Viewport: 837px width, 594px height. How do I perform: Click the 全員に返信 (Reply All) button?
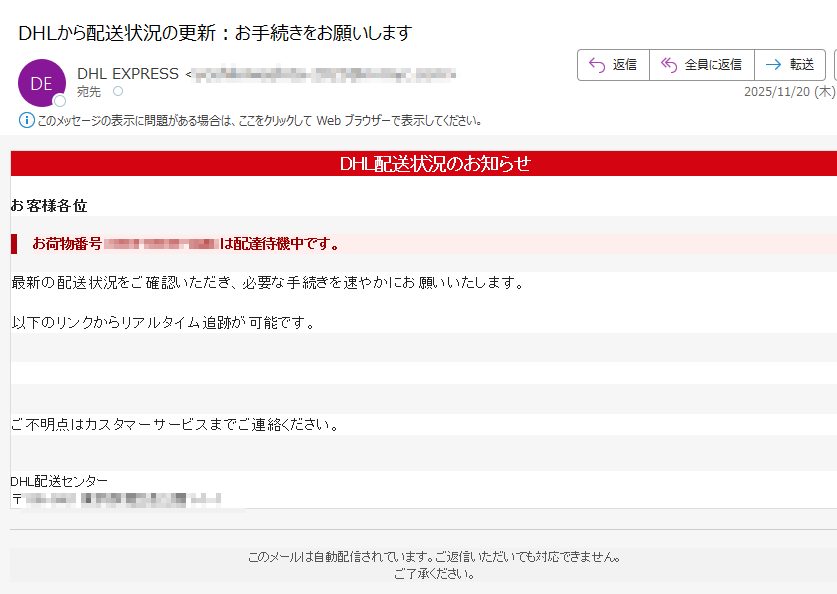[701, 65]
